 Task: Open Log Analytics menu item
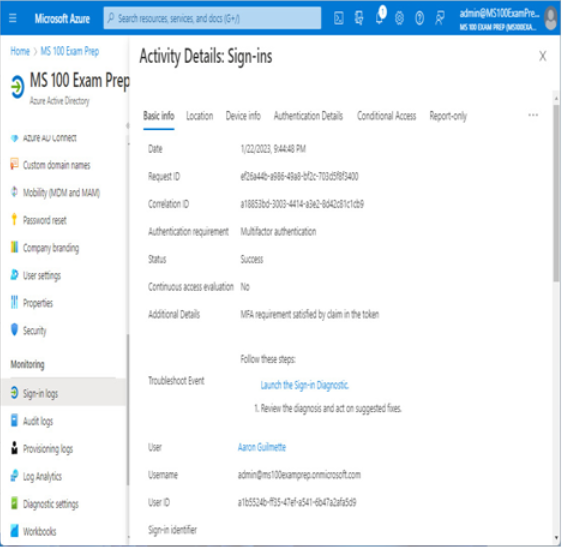pyautogui.click(x=42, y=476)
